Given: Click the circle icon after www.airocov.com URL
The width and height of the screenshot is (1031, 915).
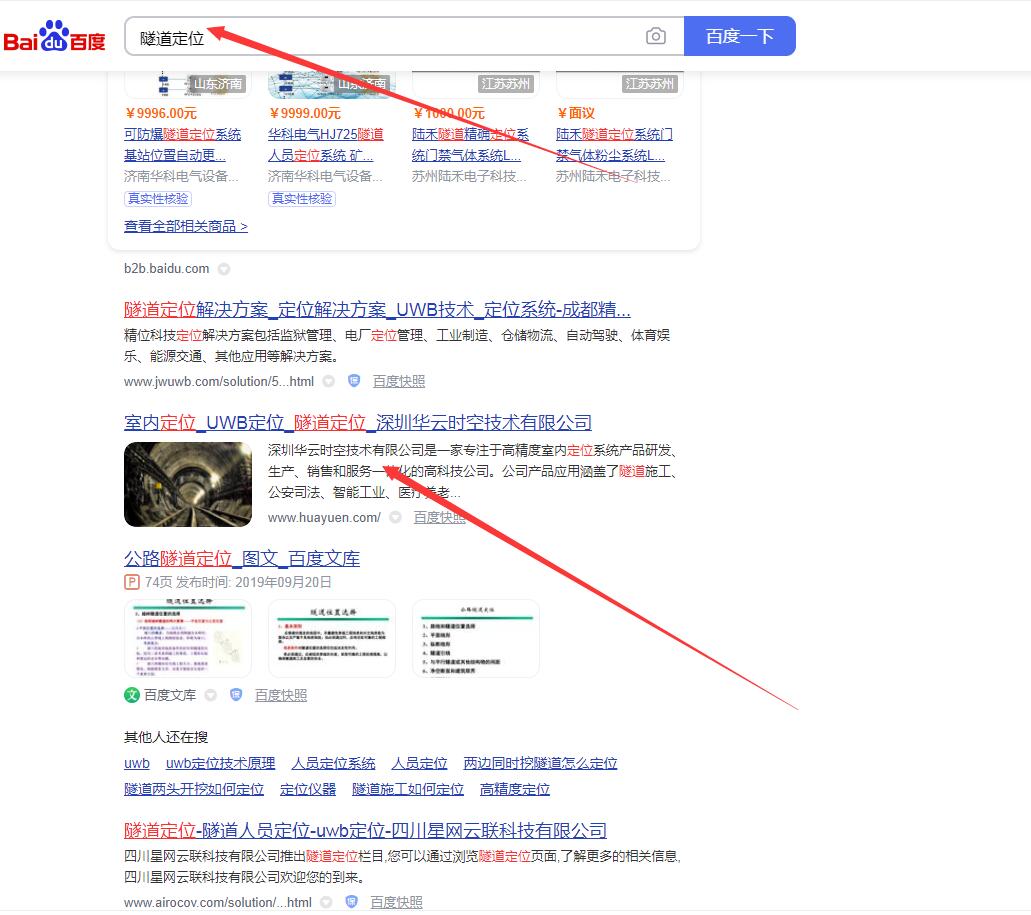Looking at the screenshot, I should (x=326, y=903).
